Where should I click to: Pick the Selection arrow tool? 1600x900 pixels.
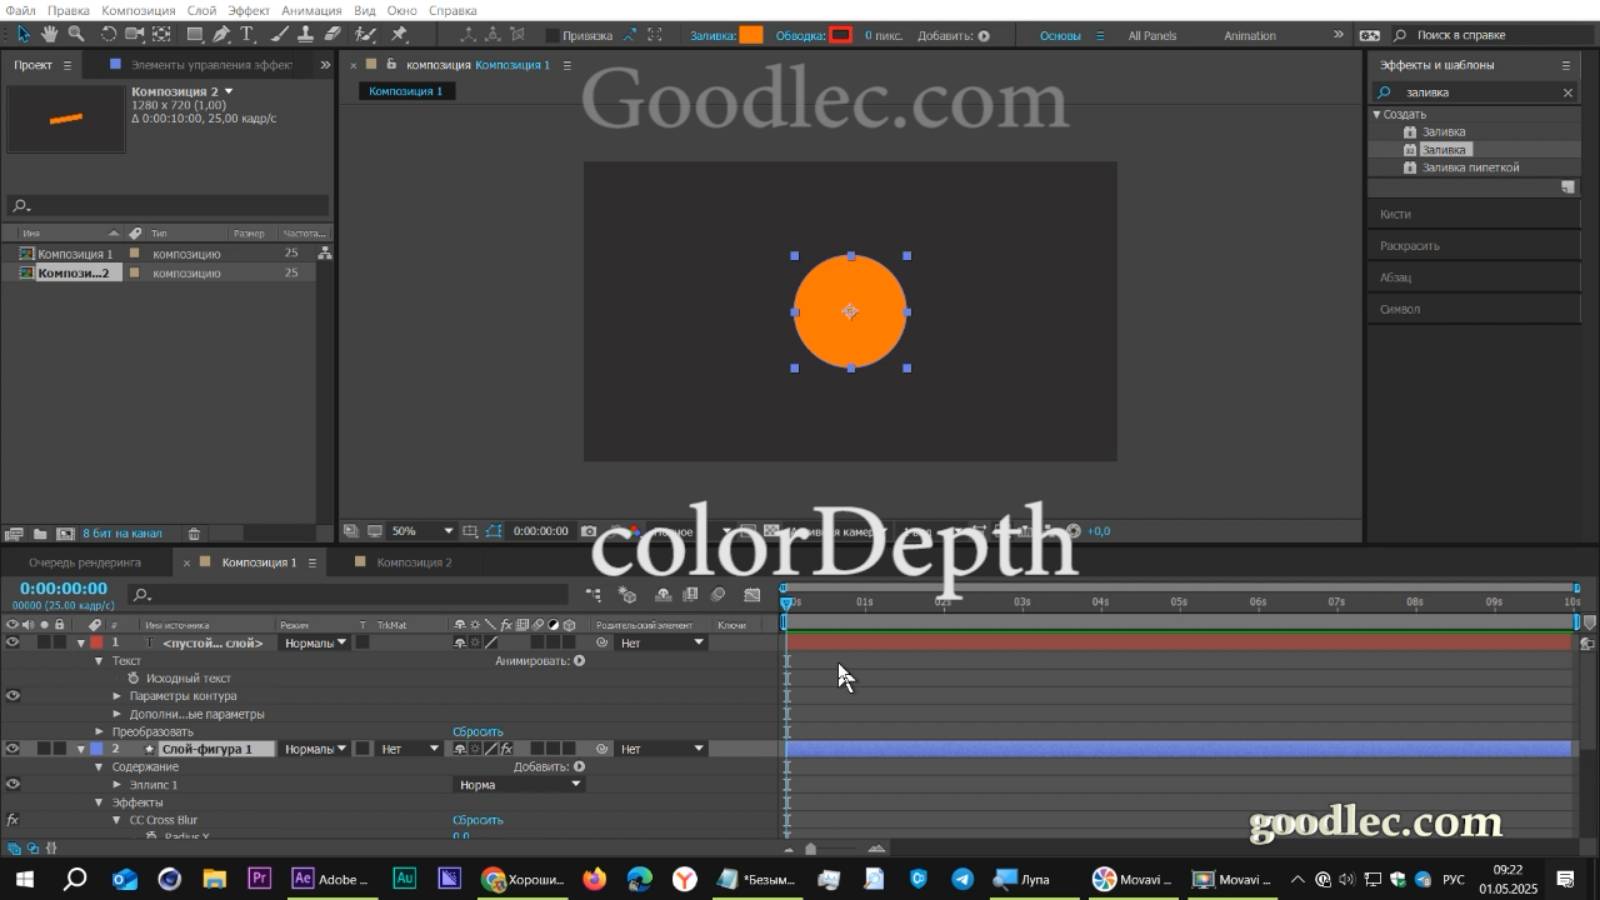point(24,33)
